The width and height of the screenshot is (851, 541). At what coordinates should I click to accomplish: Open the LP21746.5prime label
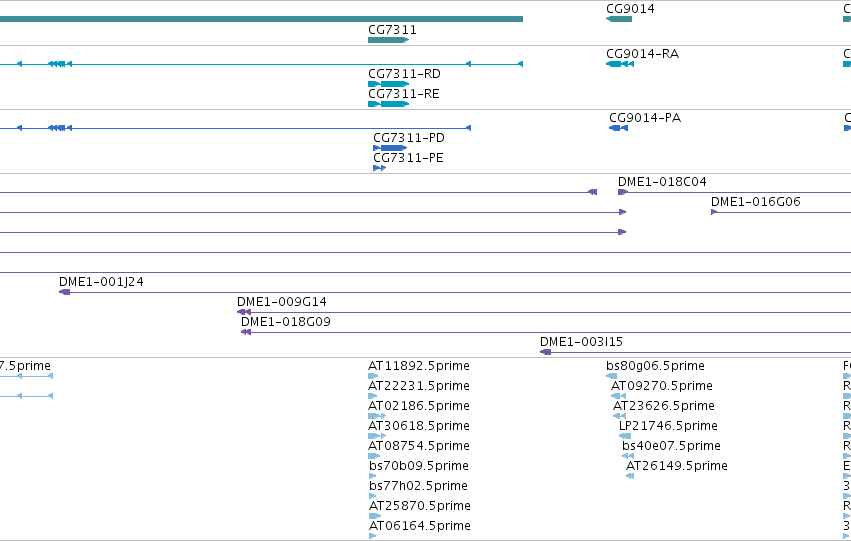[668, 426]
